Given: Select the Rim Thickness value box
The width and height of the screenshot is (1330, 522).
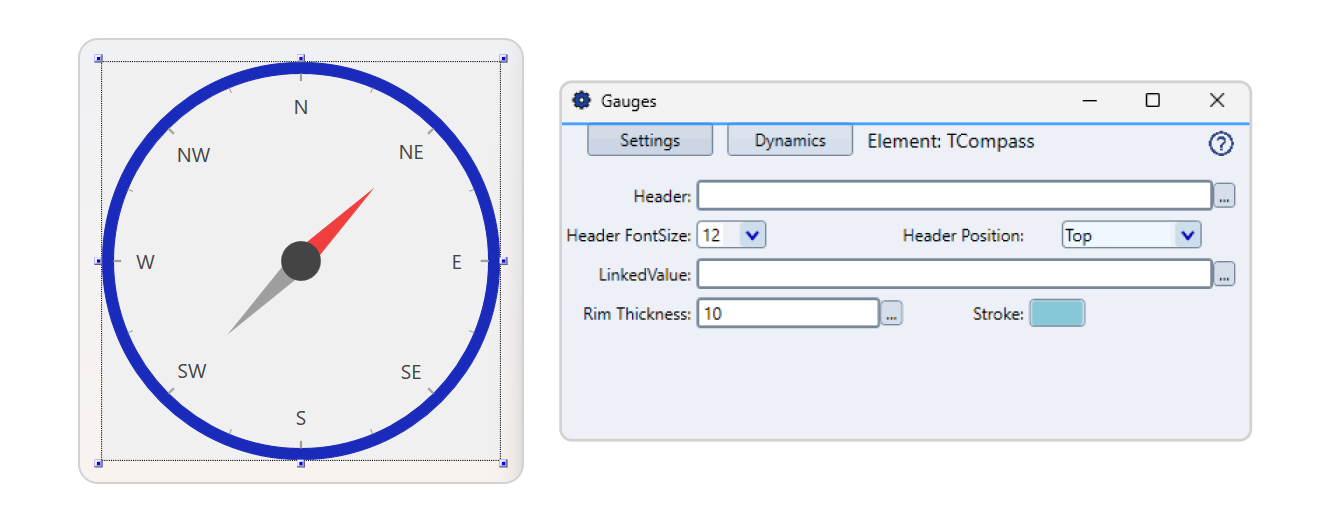Looking at the screenshot, I should [788, 314].
